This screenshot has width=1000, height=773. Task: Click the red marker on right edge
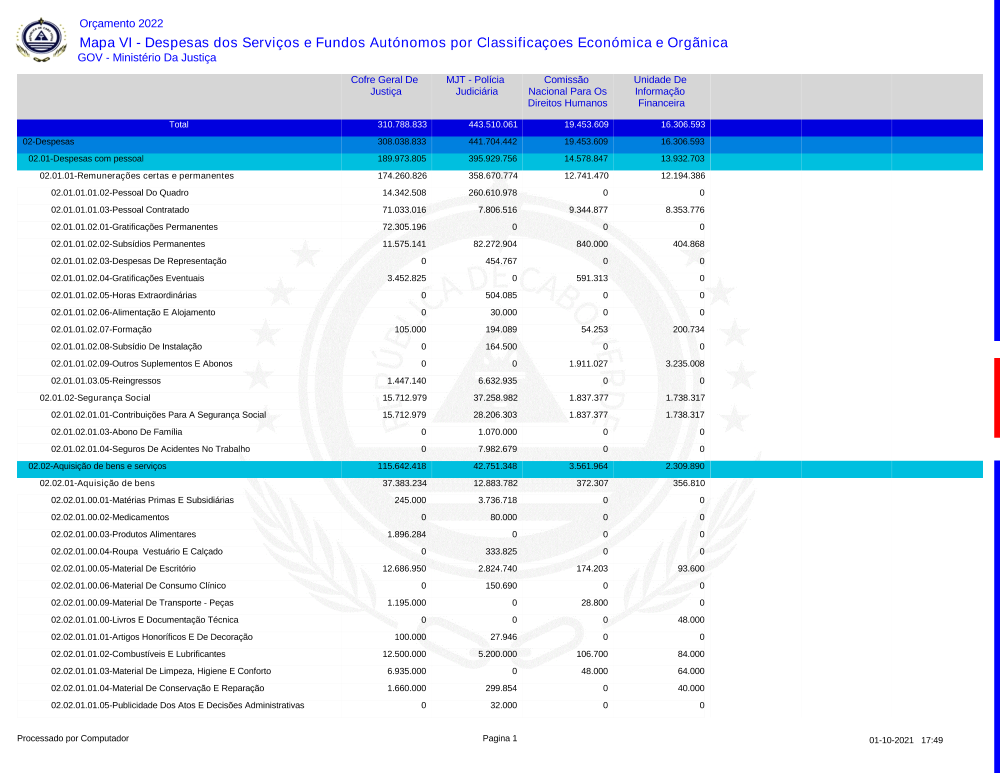pyautogui.click(x=996, y=397)
